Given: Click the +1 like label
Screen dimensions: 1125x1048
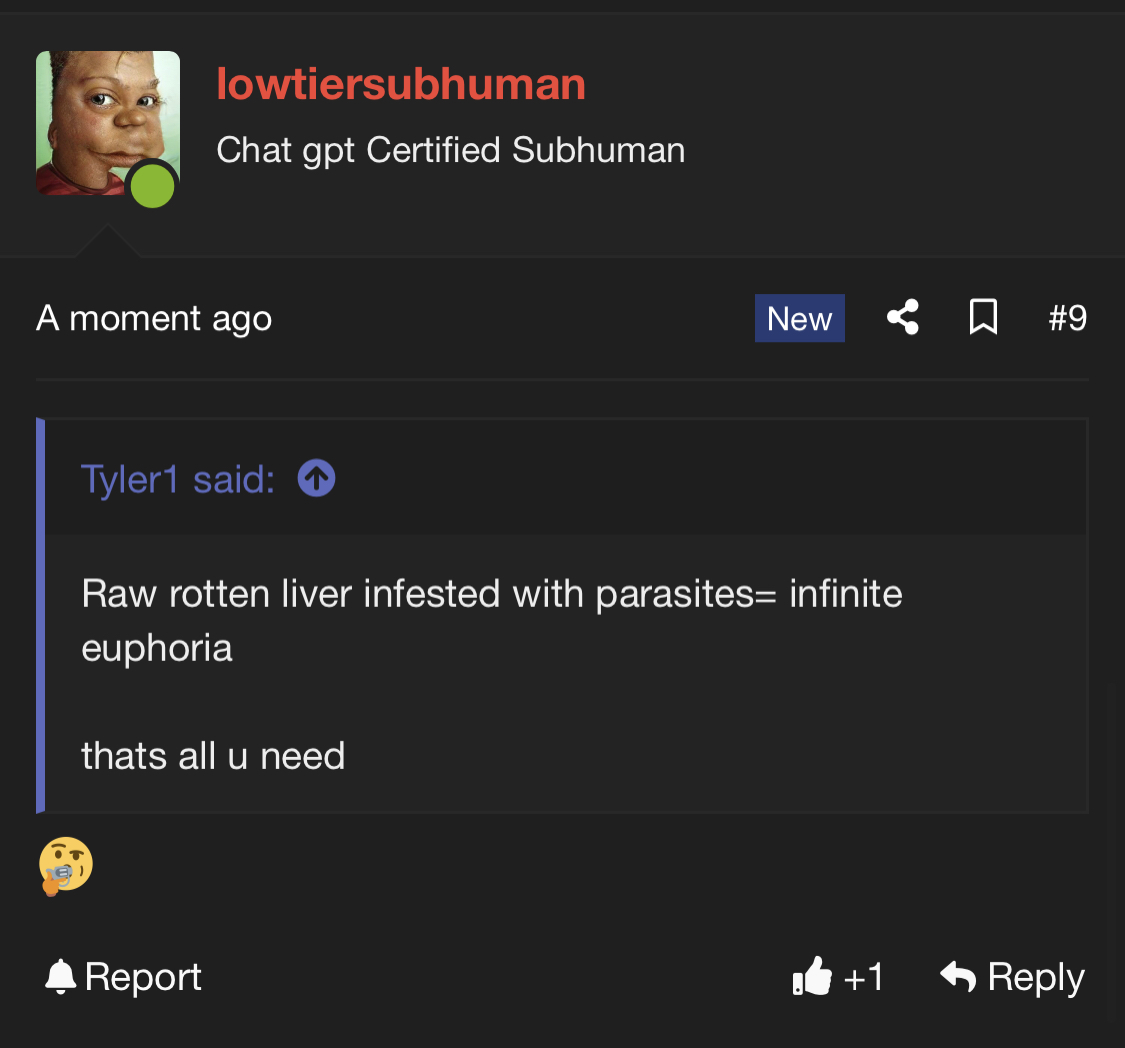Looking at the screenshot, I should [864, 977].
